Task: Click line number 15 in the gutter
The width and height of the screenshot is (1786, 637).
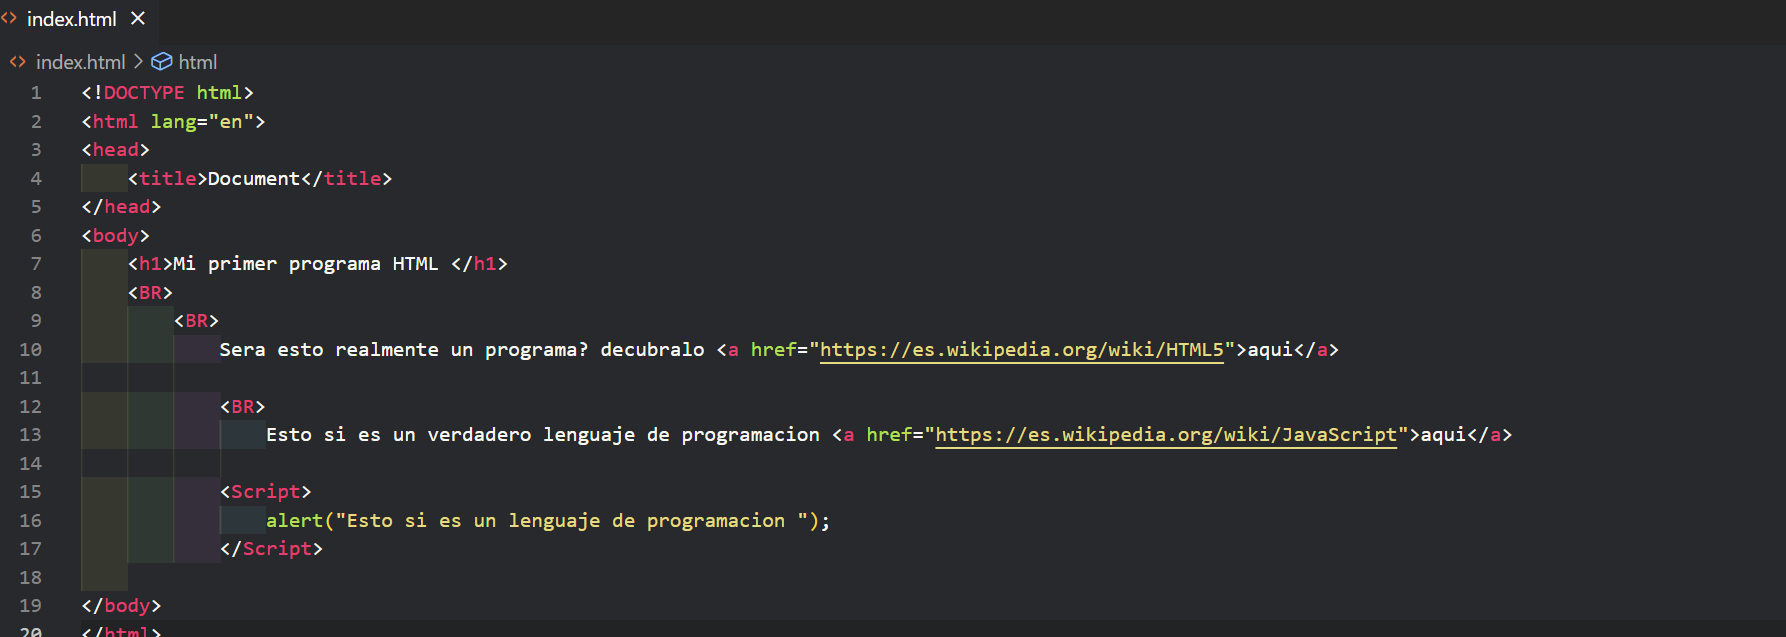Action: coord(31,492)
